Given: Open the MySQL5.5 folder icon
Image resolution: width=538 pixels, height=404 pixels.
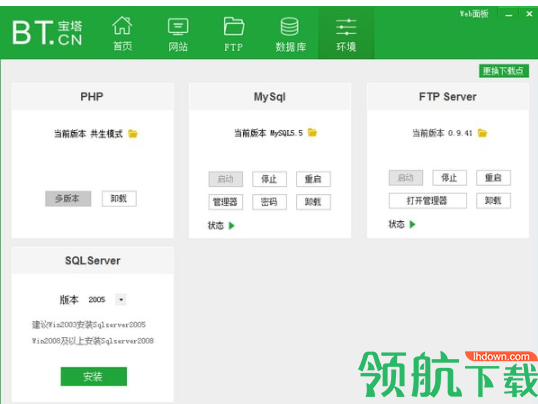Looking at the screenshot, I should click(312, 132).
